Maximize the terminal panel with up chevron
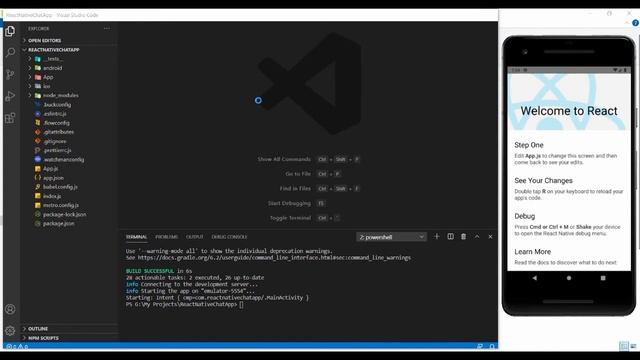Viewport: 640px width, 360px height. (477, 236)
